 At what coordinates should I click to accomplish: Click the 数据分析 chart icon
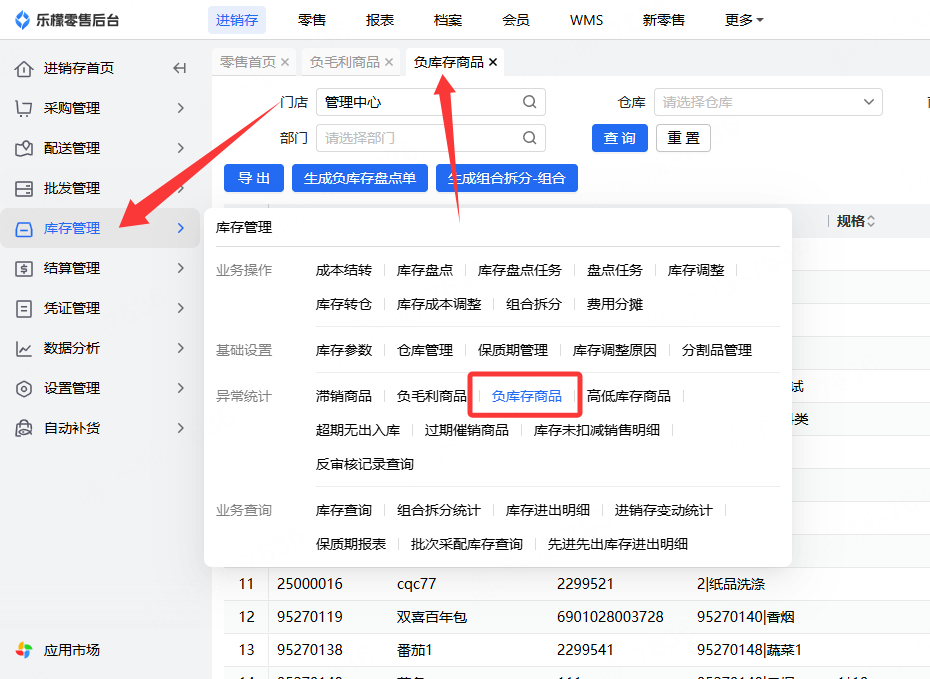tap(24, 348)
